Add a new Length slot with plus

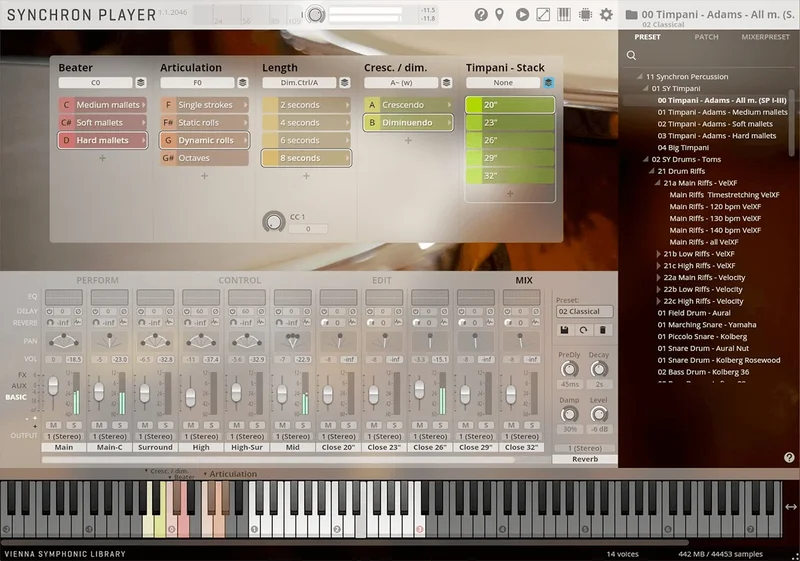point(306,176)
